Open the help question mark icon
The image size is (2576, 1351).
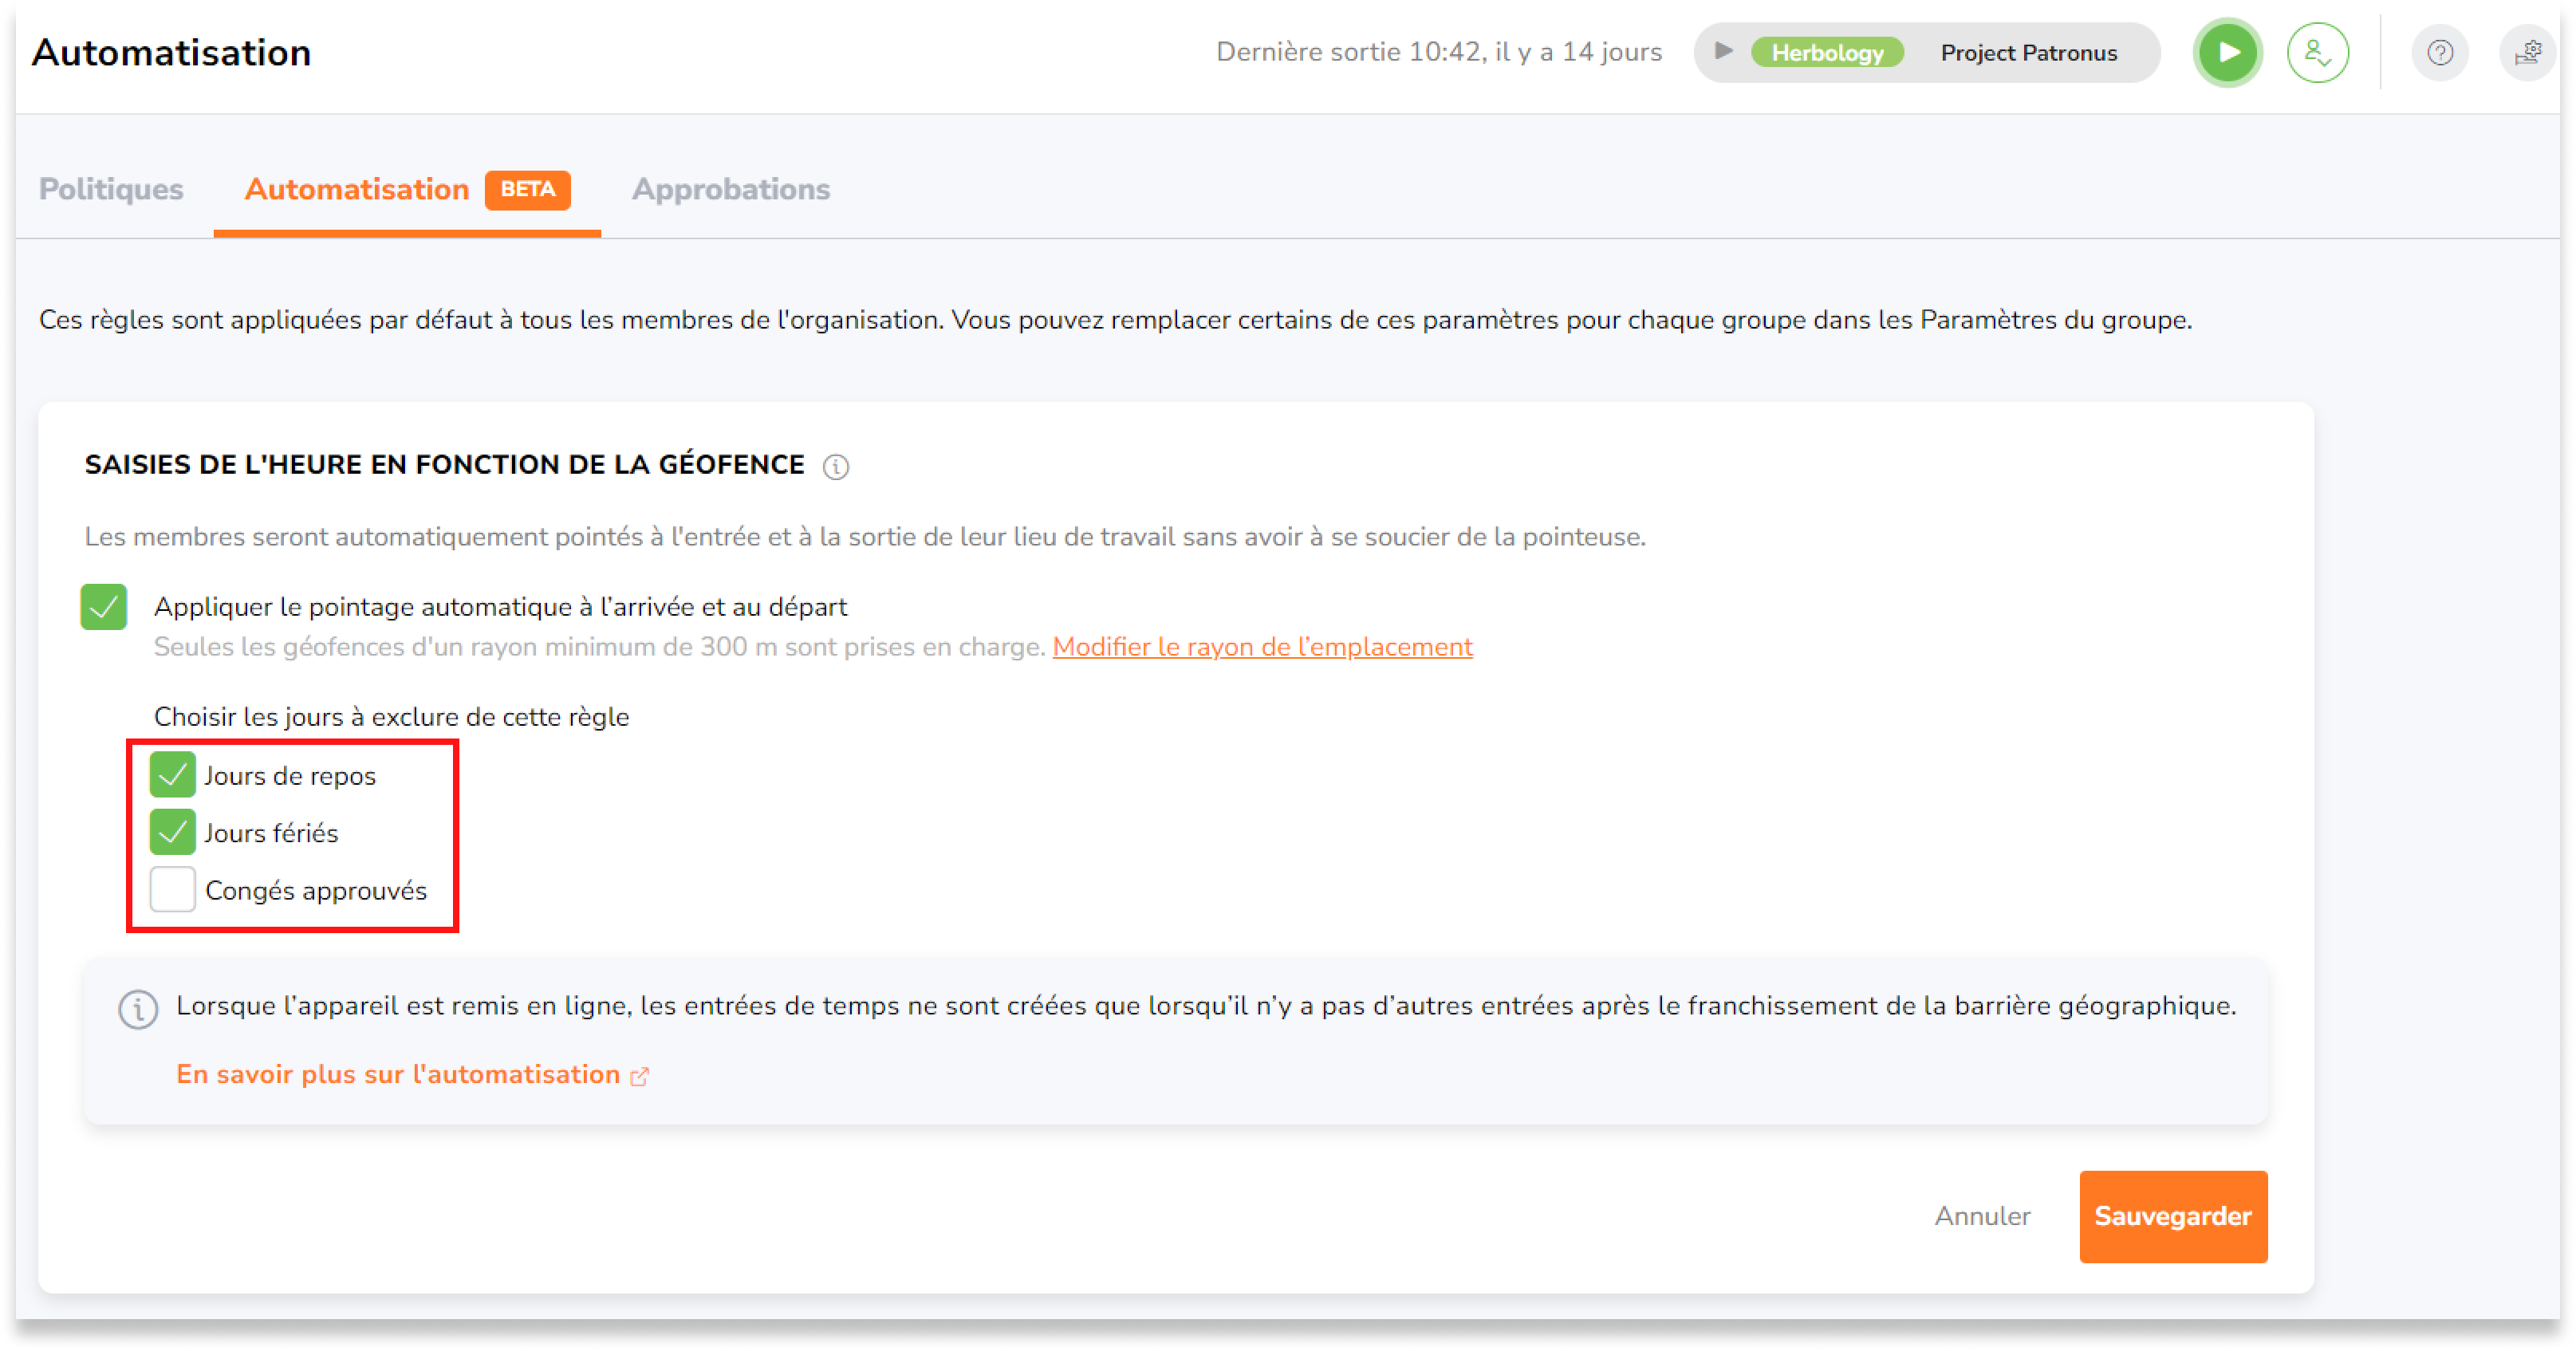[2439, 53]
